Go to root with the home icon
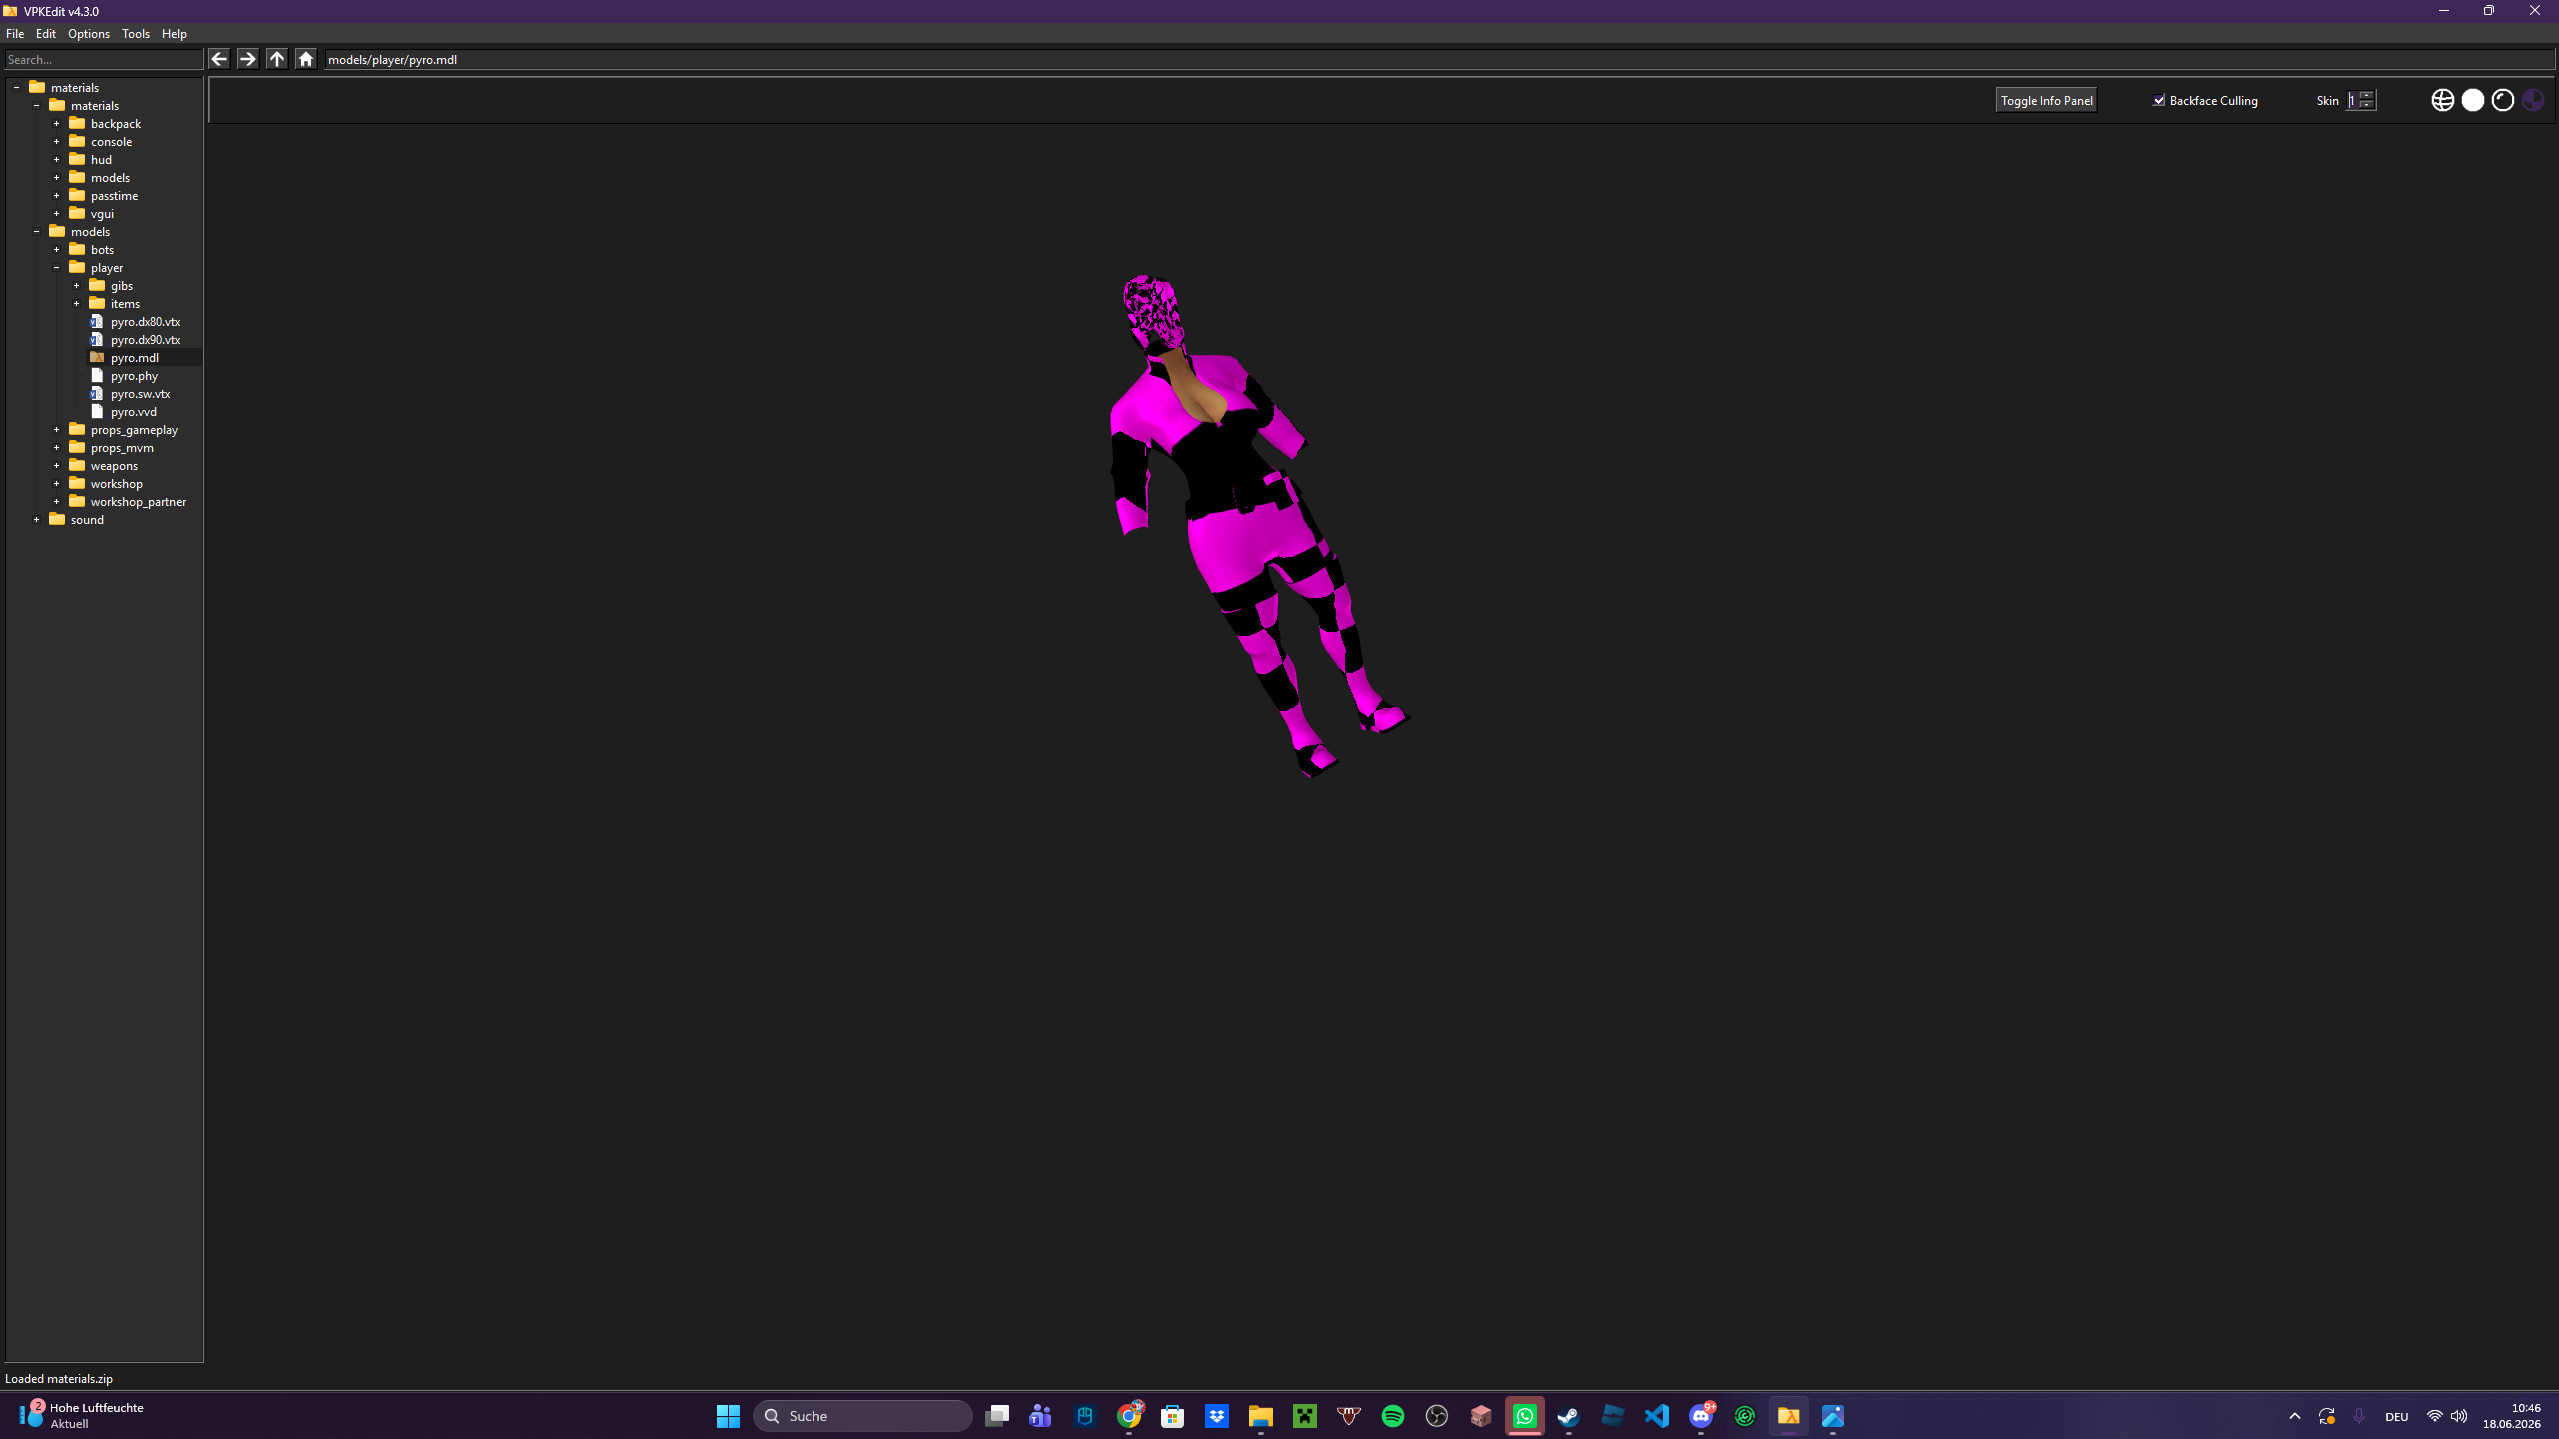2559x1439 pixels. [x=306, y=59]
